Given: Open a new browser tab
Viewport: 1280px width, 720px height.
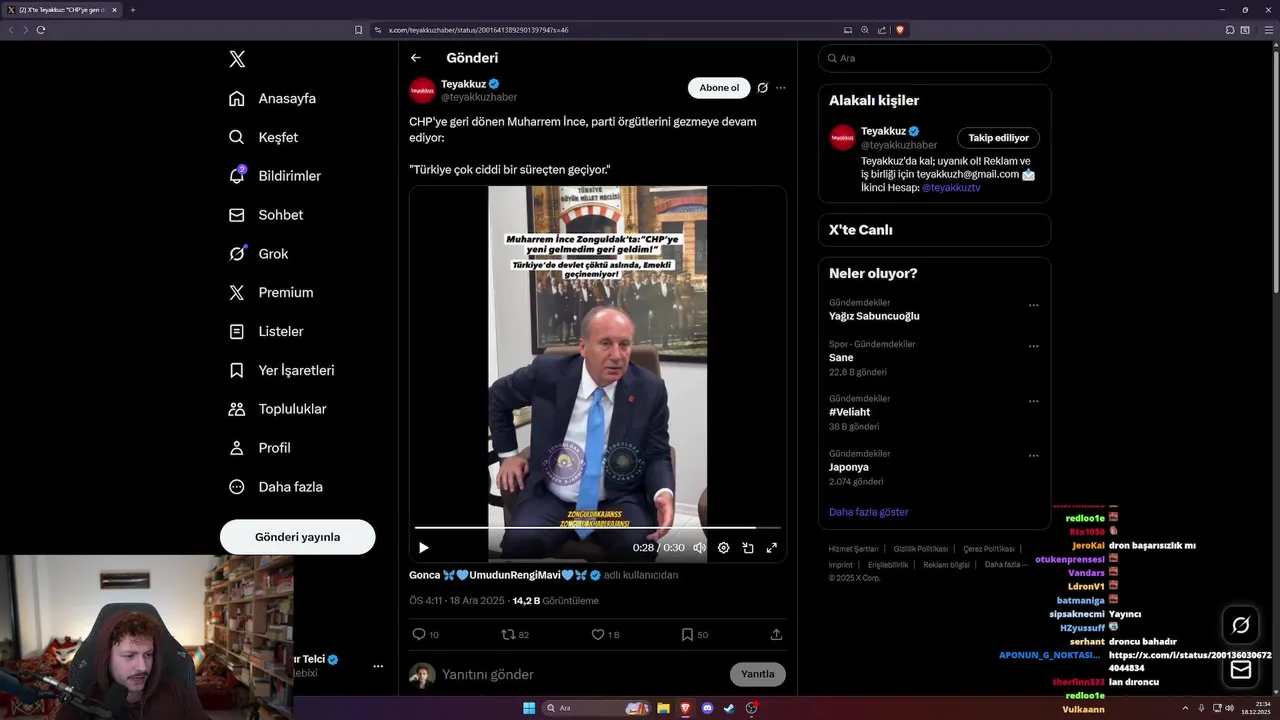Looking at the screenshot, I should tap(133, 10).
